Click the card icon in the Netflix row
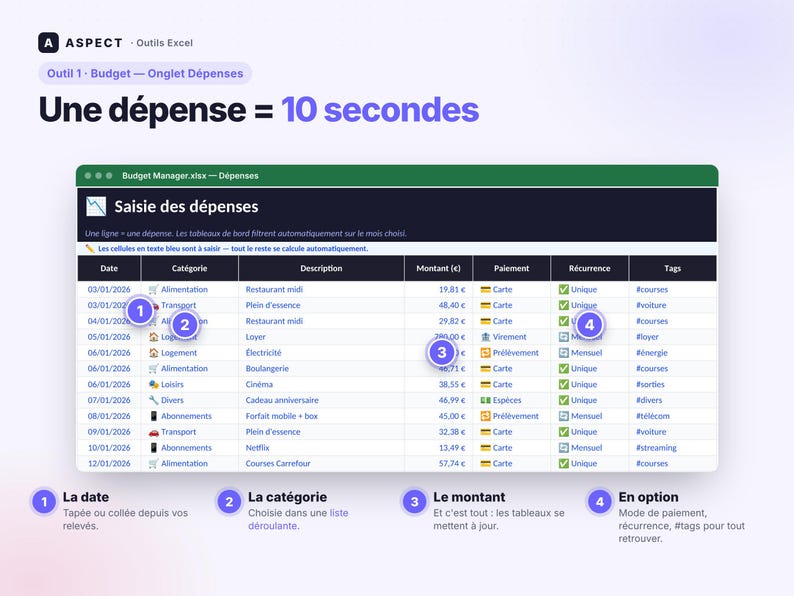 coord(485,448)
